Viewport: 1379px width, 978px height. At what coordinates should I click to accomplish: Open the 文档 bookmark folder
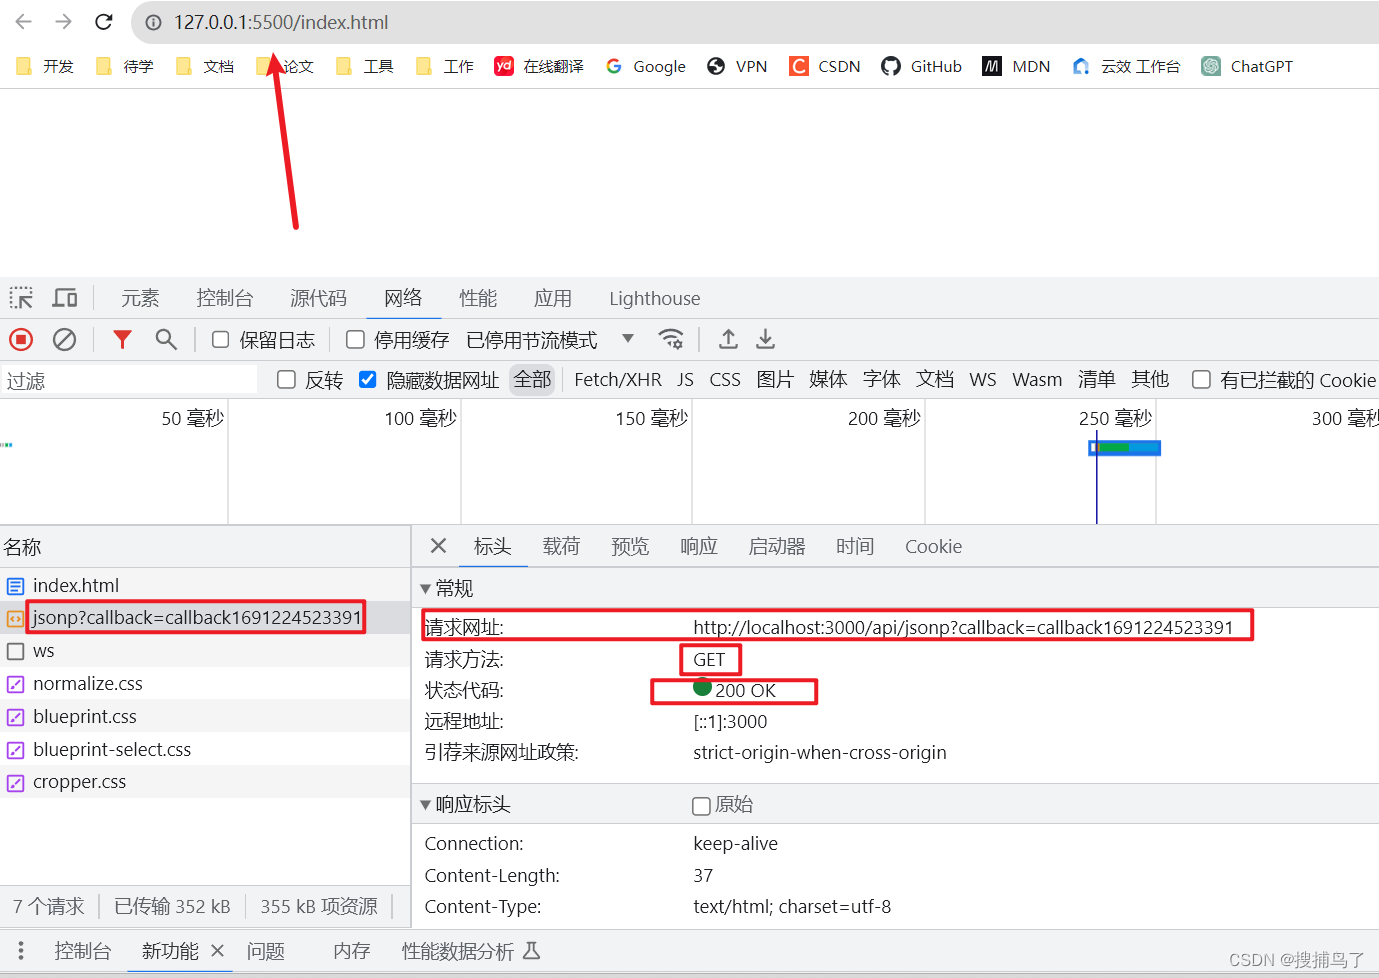click(x=205, y=66)
